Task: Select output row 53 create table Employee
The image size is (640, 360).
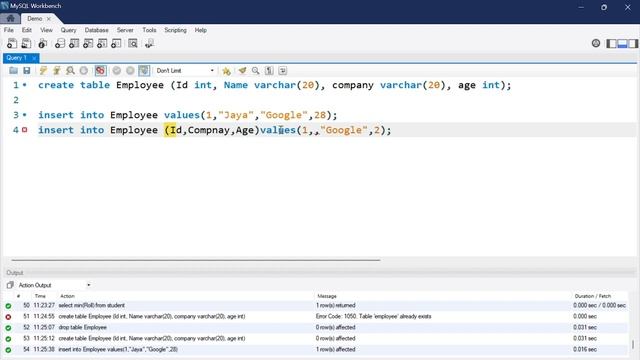Action: (x=316, y=338)
